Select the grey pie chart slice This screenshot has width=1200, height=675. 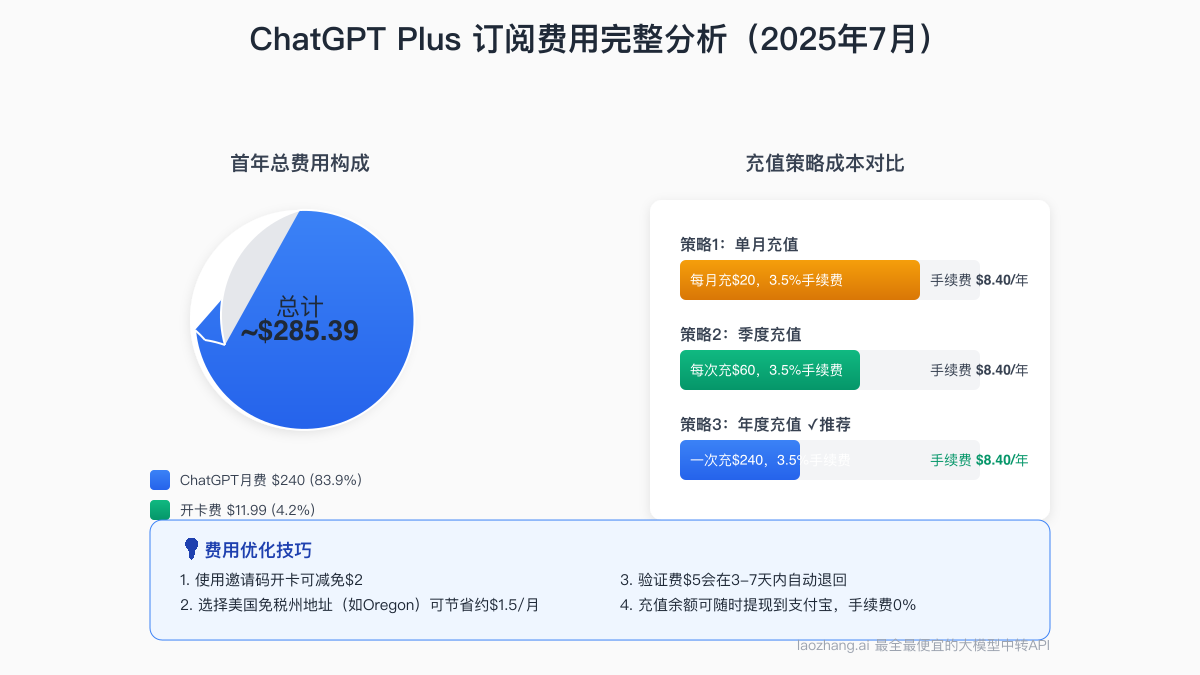click(250, 270)
